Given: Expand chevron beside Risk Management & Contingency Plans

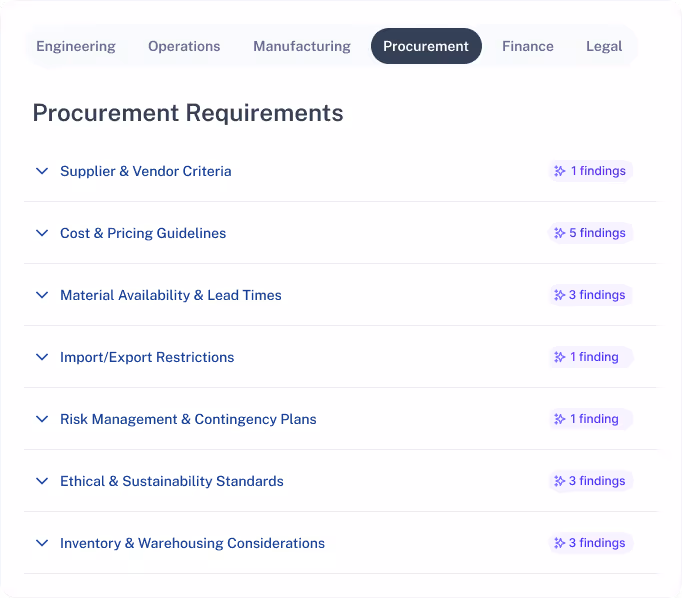Looking at the screenshot, I should [42, 419].
